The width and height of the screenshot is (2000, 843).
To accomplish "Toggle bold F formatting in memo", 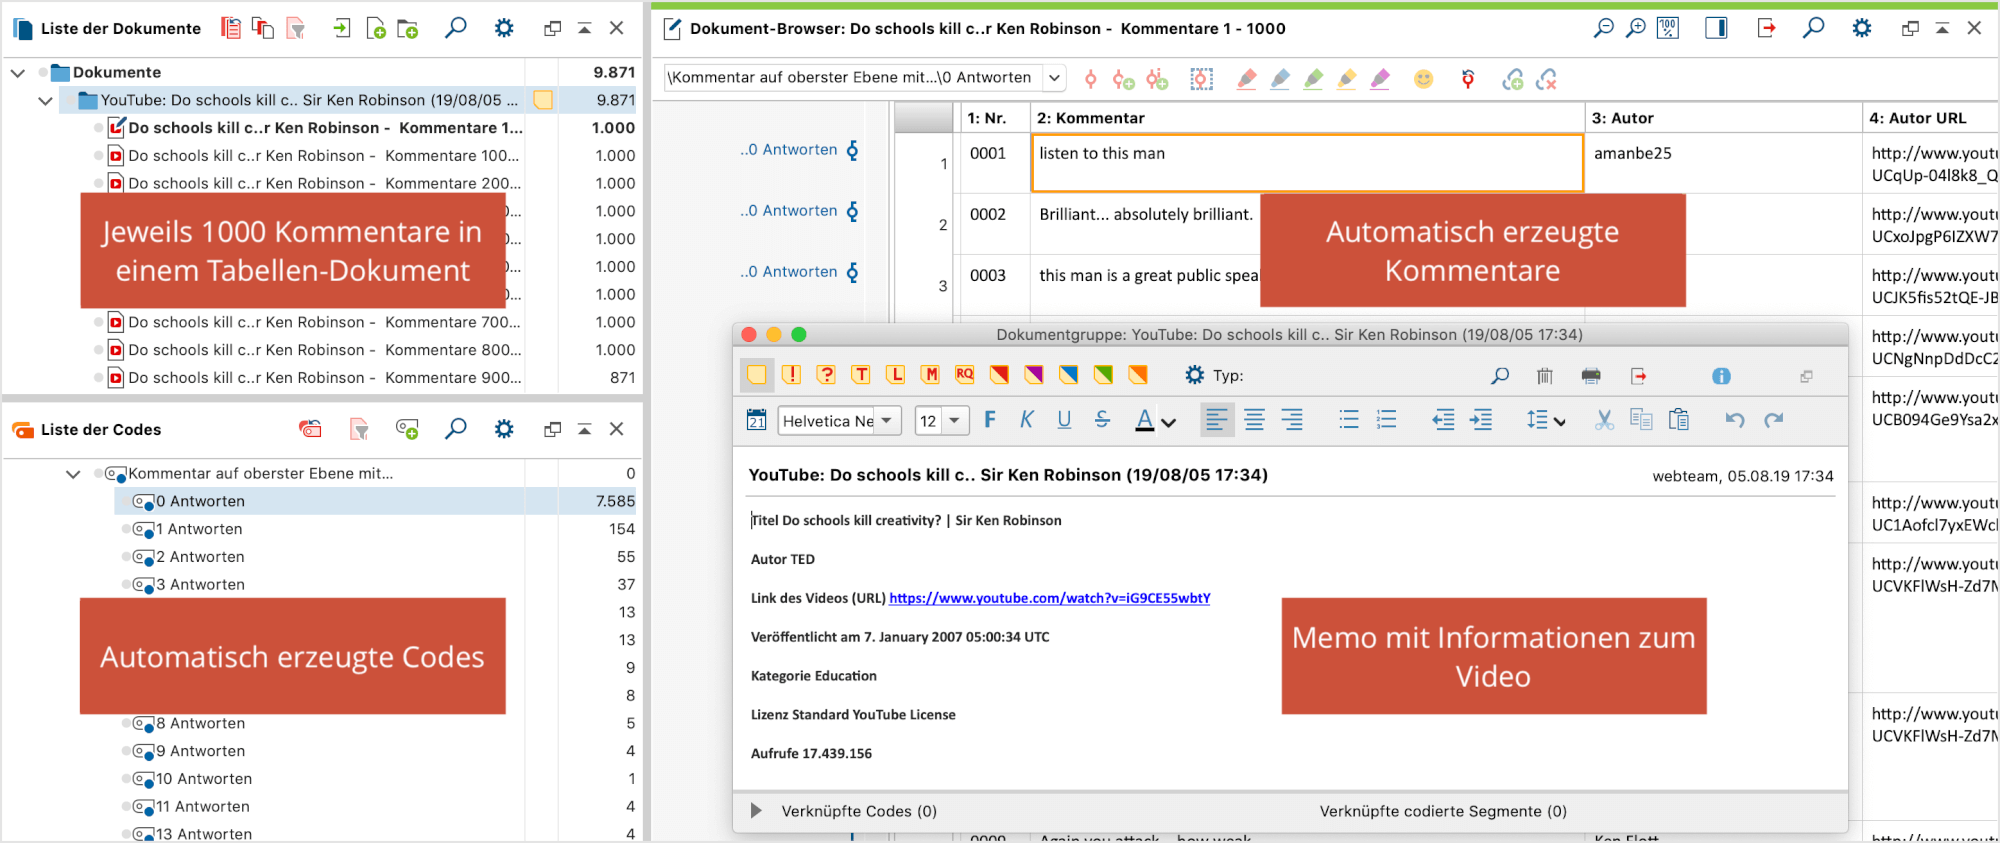I will (990, 420).
